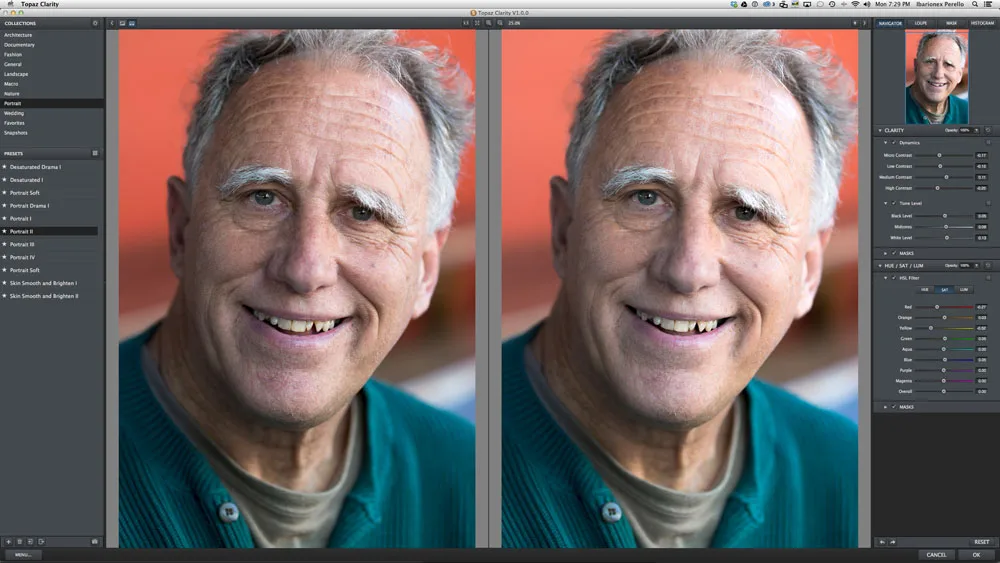Switch to the NAVIGATOR tab
The width and height of the screenshot is (1000, 563).
[890, 23]
